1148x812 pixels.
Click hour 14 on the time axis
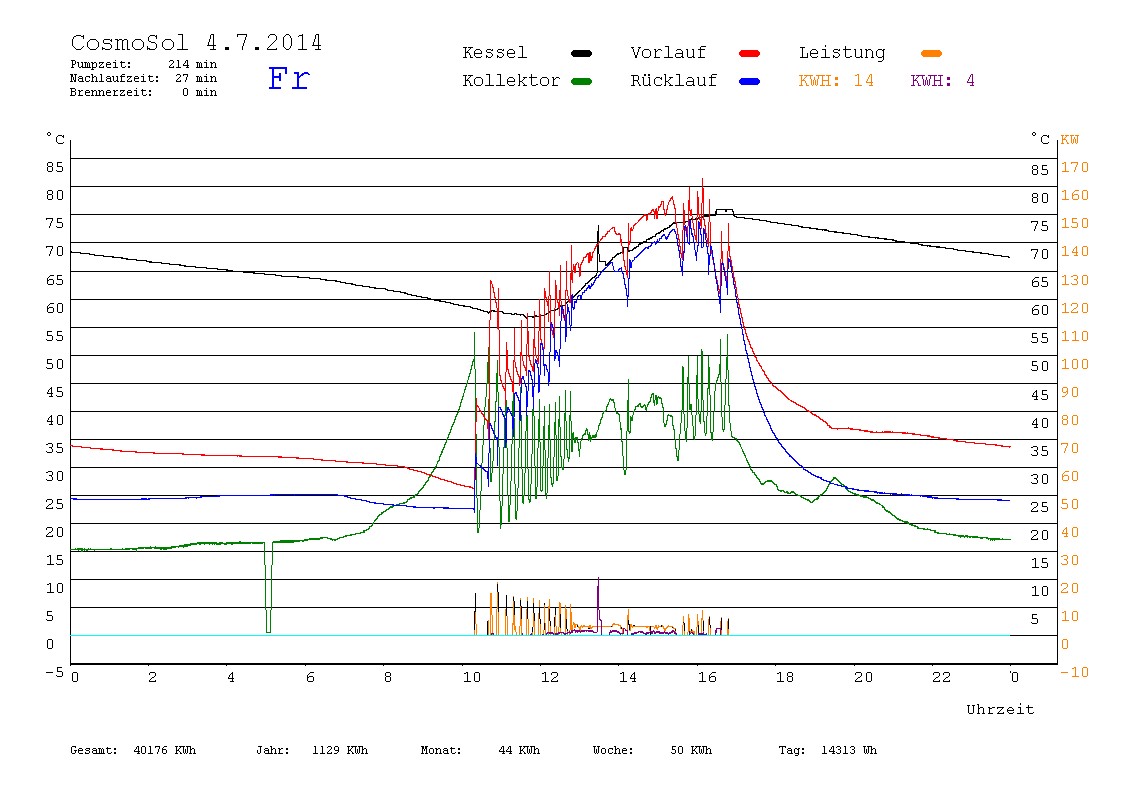click(x=628, y=677)
